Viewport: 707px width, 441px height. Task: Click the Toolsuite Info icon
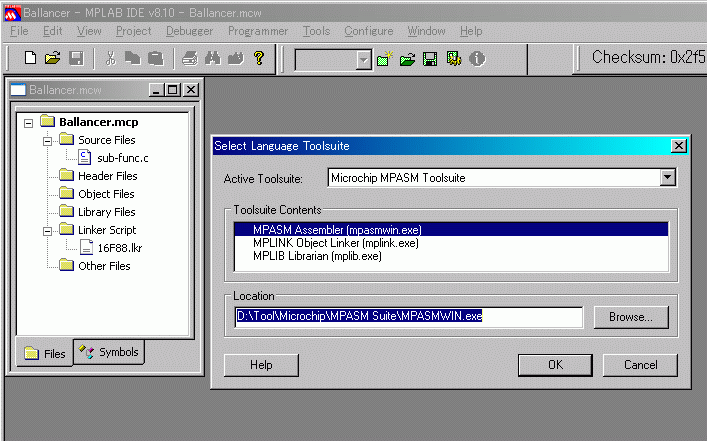pyautogui.click(x=477, y=59)
